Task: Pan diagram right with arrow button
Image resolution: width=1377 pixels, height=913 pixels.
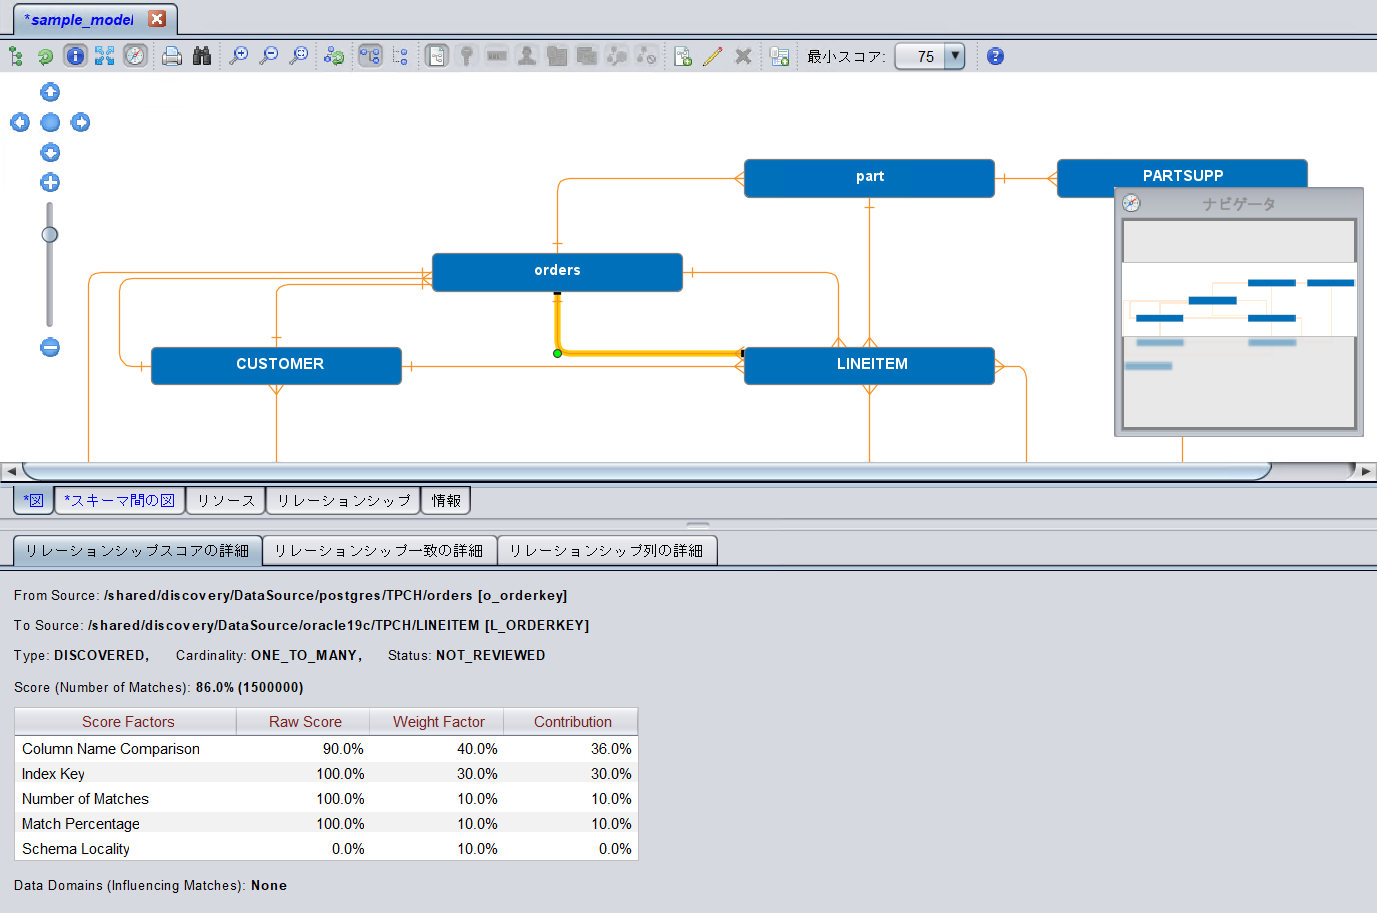Action: click(x=80, y=122)
